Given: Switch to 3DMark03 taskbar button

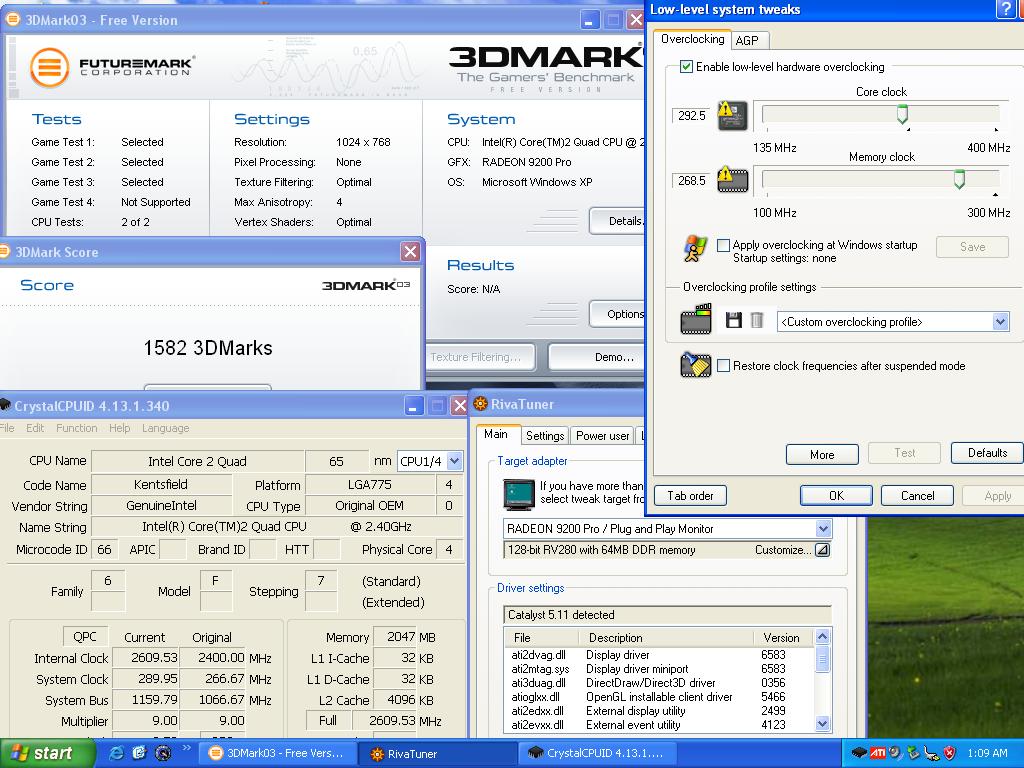Looking at the screenshot, I should (x=277, y=754).
